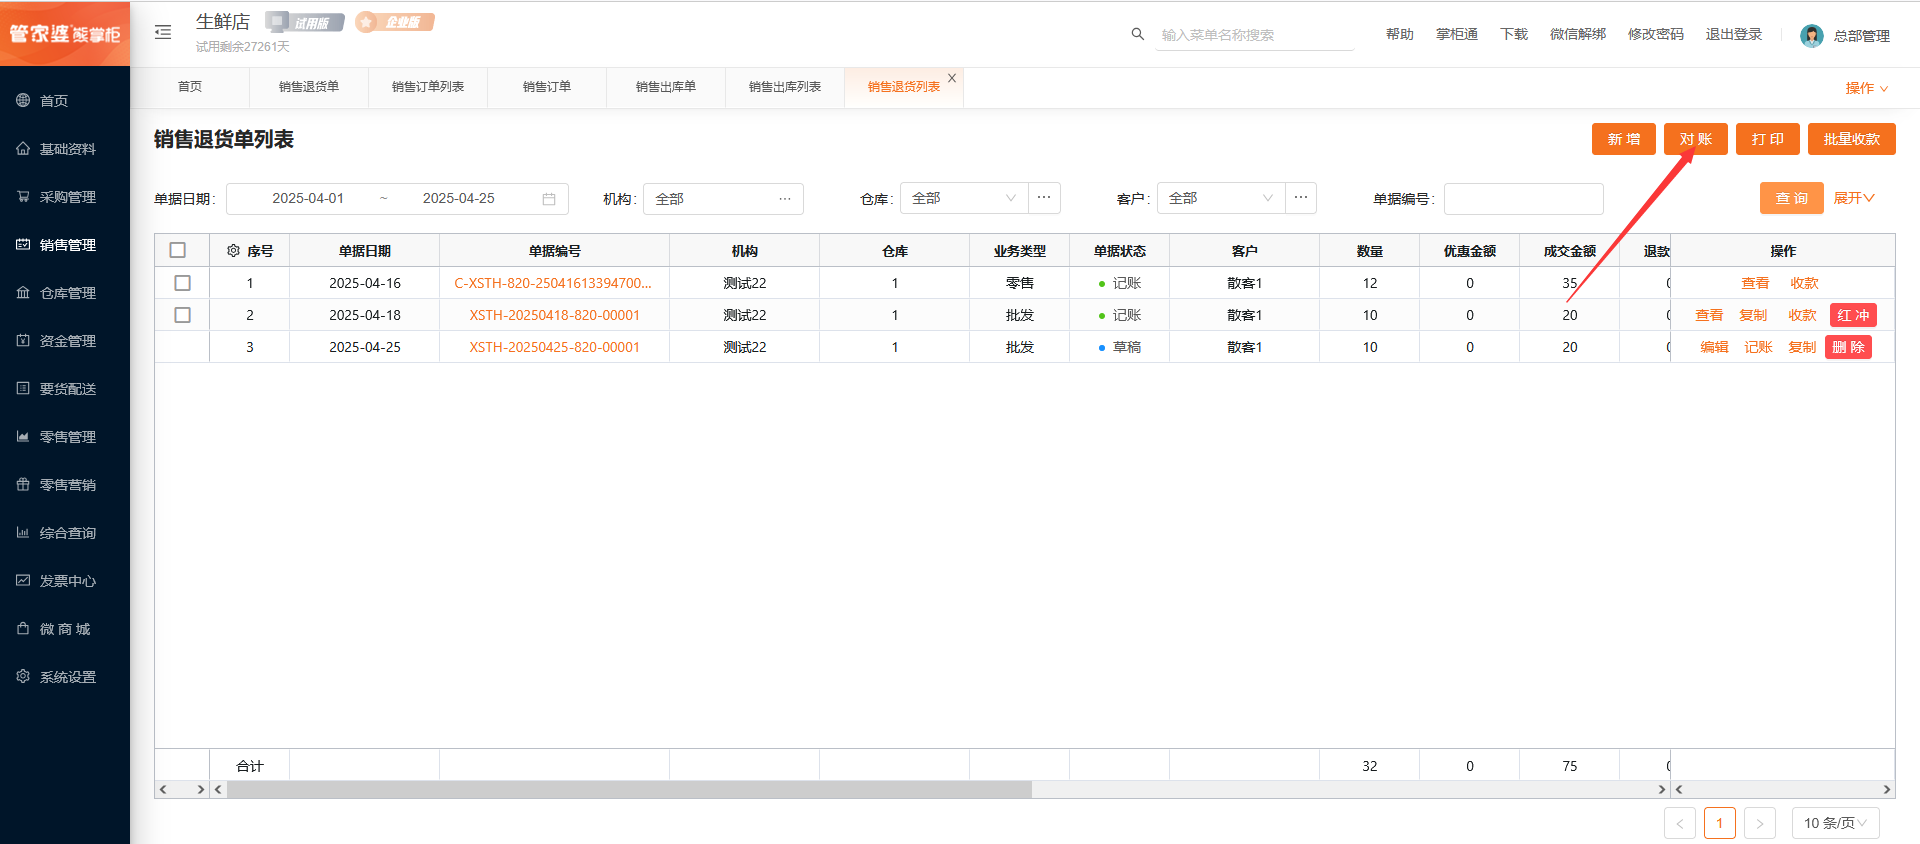Click the search magnifier icon
Screen dimensions: 1920x844
[1137, 34]
